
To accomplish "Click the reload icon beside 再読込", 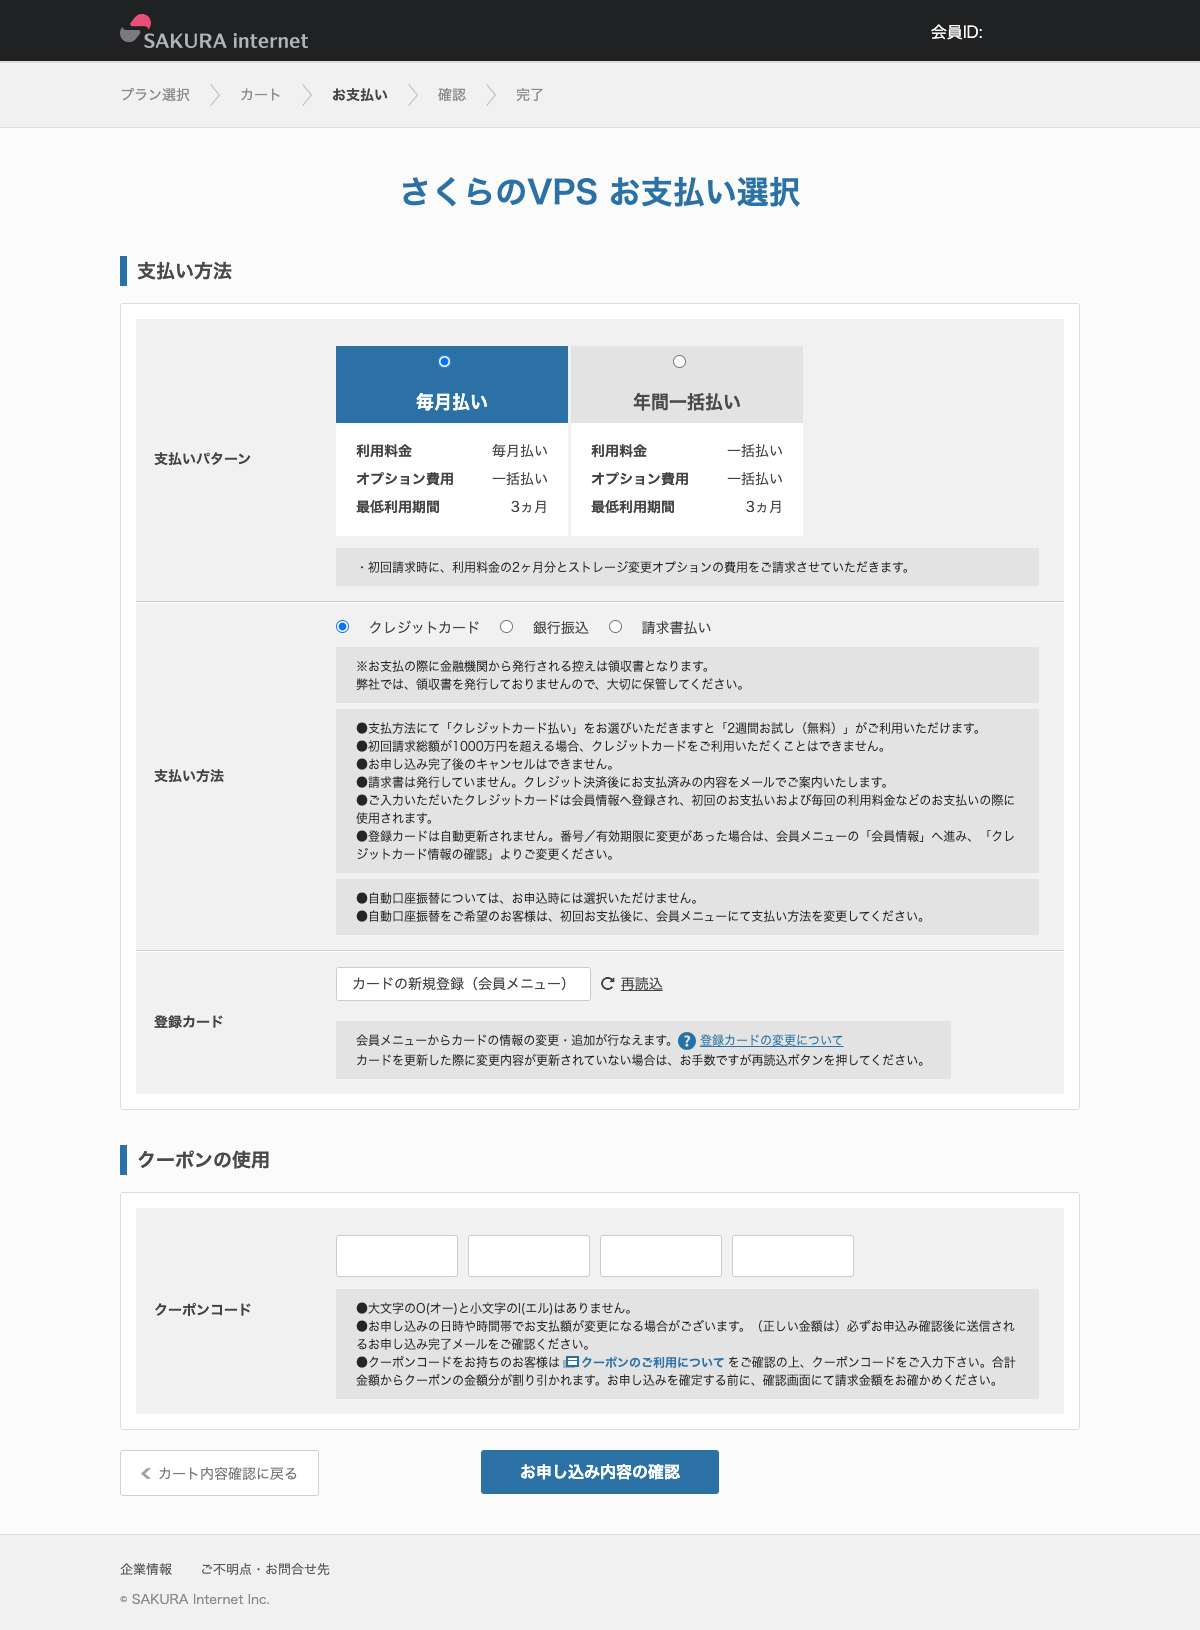I will tap(607, 984).
